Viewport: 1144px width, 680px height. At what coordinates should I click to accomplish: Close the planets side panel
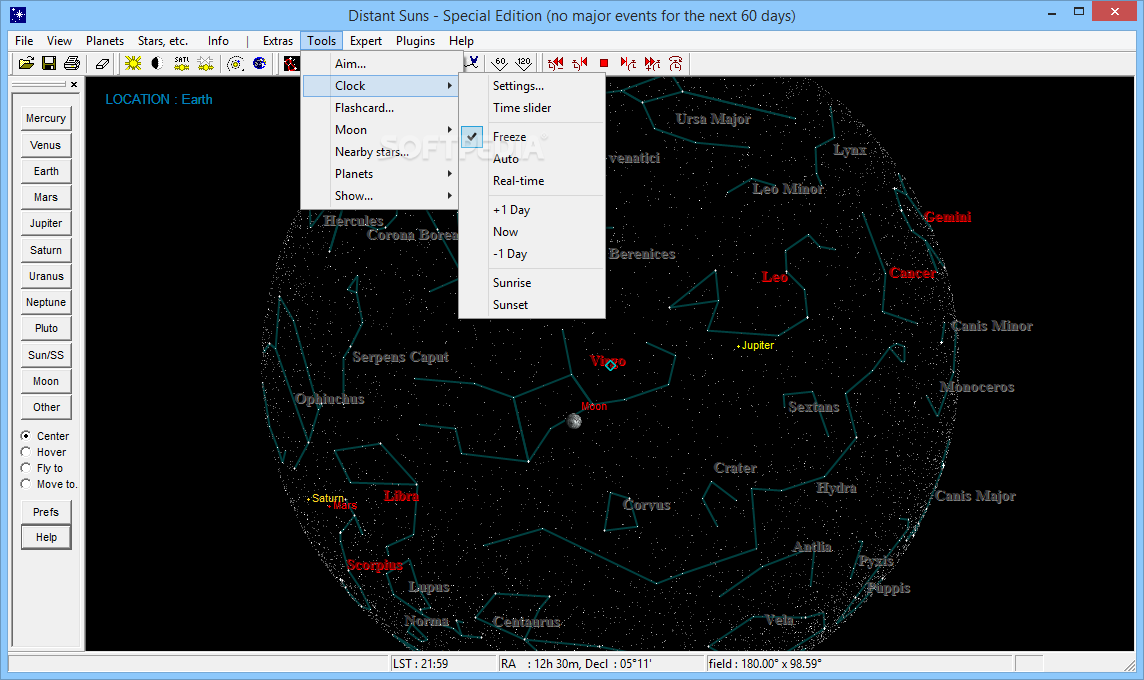74,85
